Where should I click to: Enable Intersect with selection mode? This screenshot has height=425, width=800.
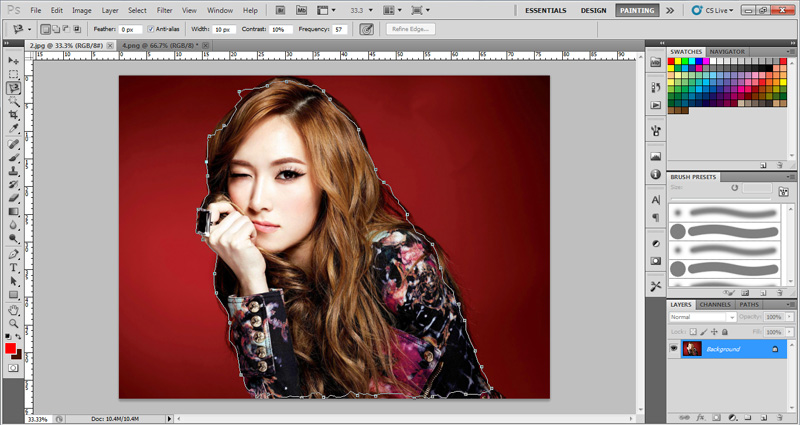[x=77, y=29]
